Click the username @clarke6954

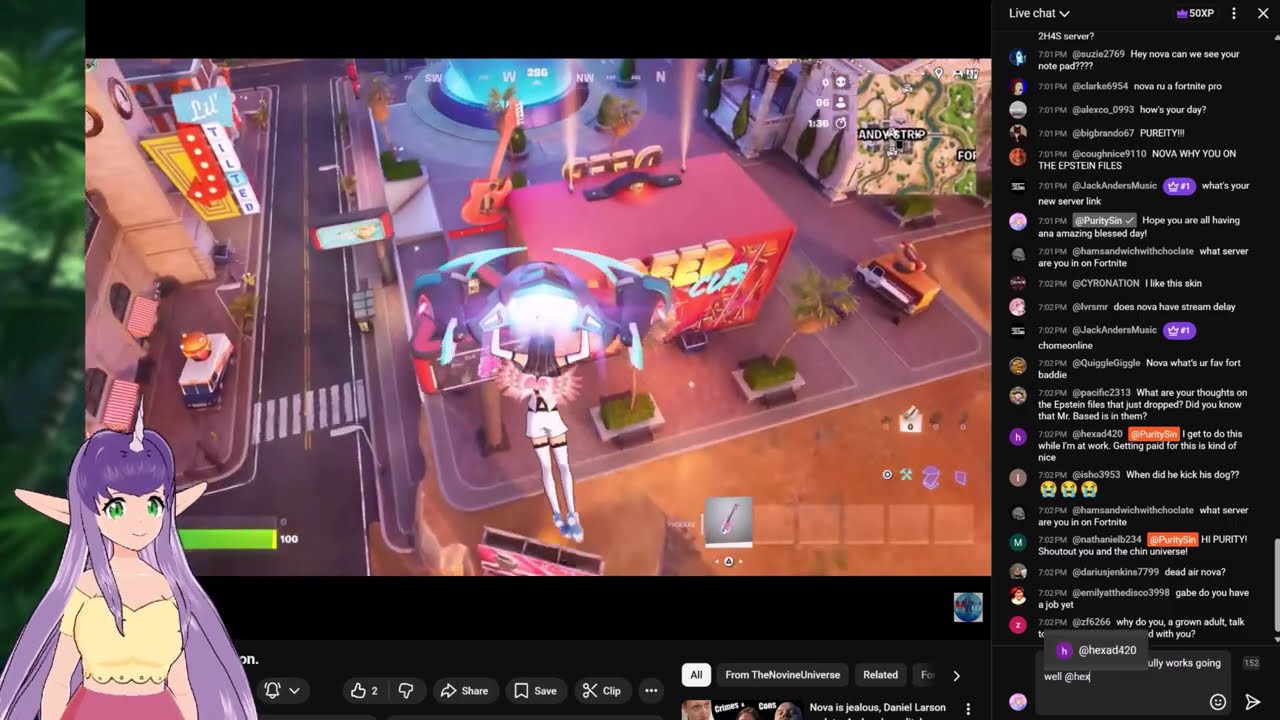[1100, 86]
